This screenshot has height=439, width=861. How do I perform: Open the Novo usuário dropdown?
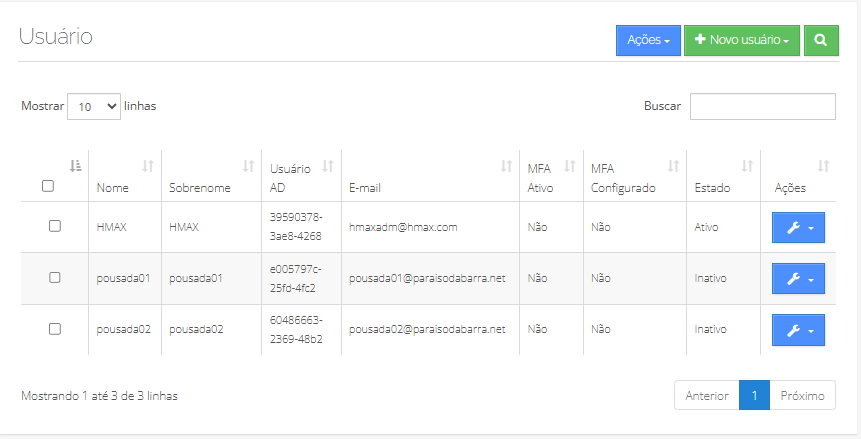pyautogui.click(x=741, y=40)
